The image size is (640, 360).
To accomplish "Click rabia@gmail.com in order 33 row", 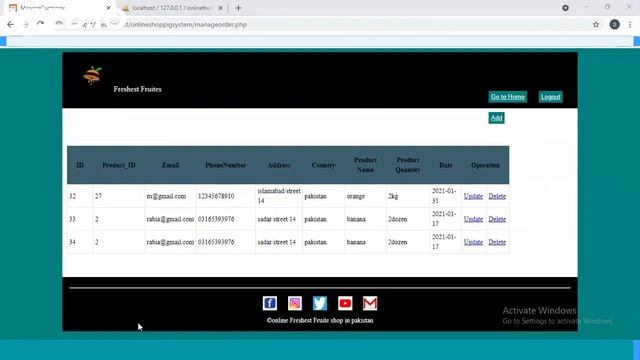I will [x=170, y=219].
